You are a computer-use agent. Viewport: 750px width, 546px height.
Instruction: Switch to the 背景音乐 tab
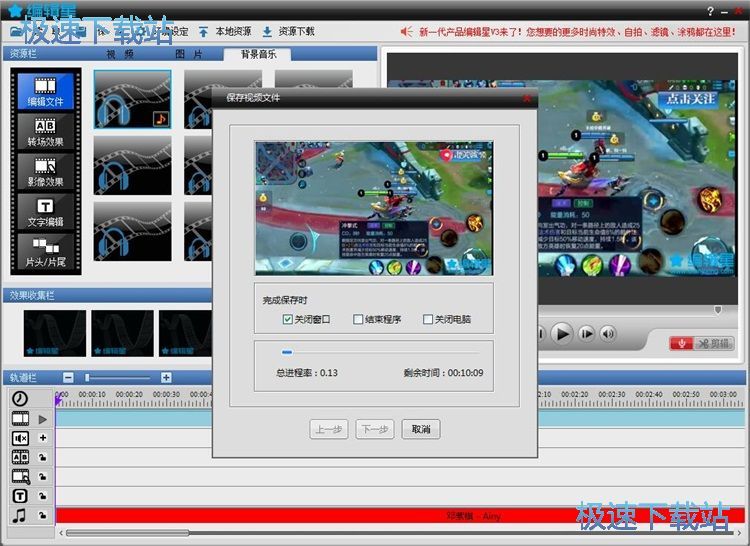pos(258,54)
